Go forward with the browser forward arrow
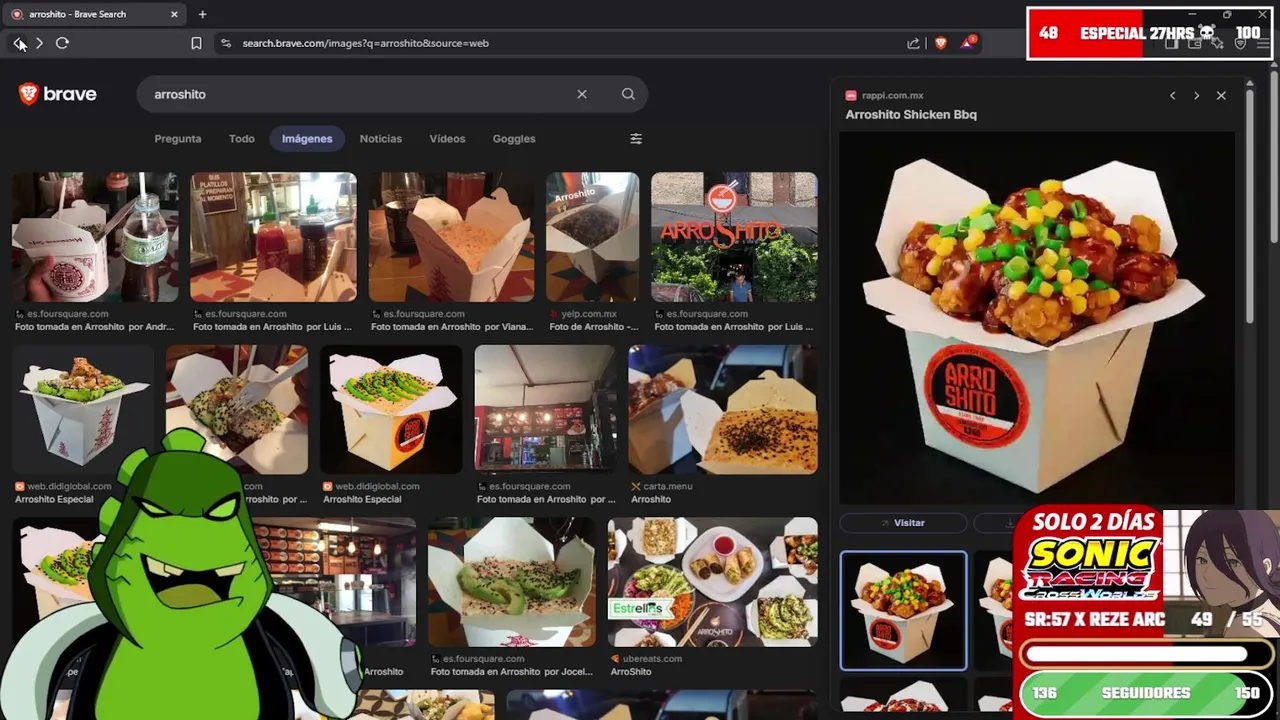The height and width of the screenshot is (720, 1280). (39, 43)
